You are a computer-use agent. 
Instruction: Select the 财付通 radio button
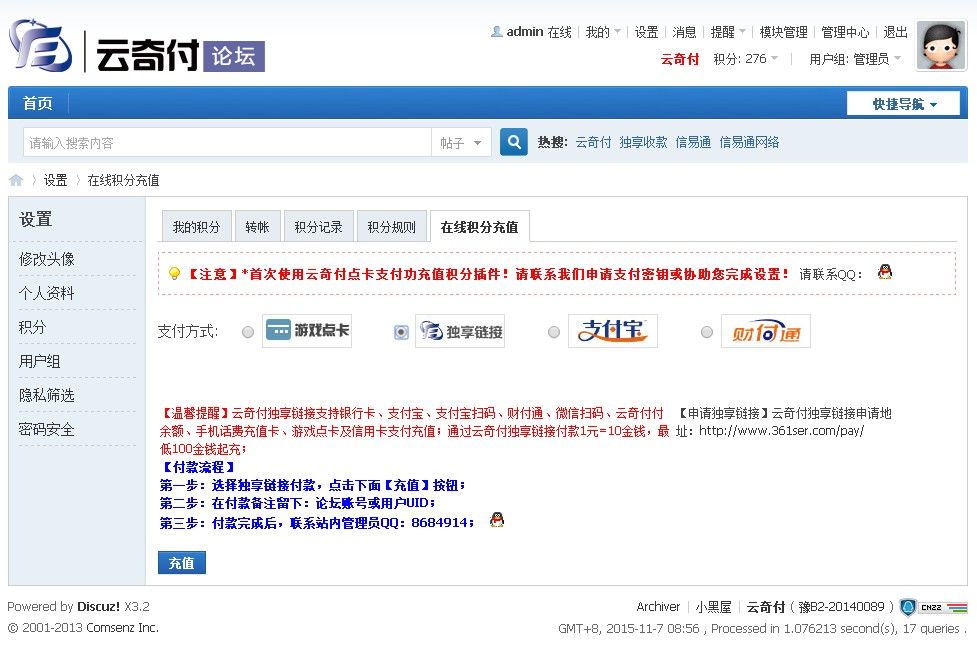(x=707, y=332)
